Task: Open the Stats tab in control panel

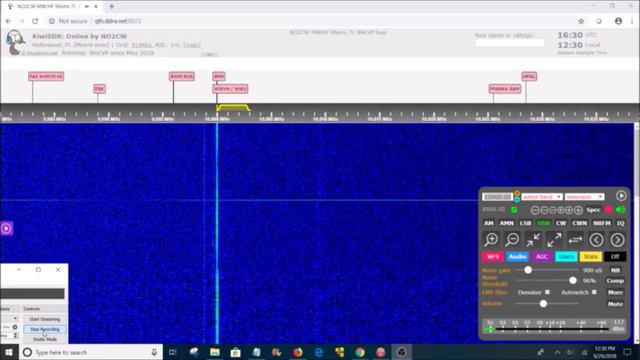Action: 591,257
